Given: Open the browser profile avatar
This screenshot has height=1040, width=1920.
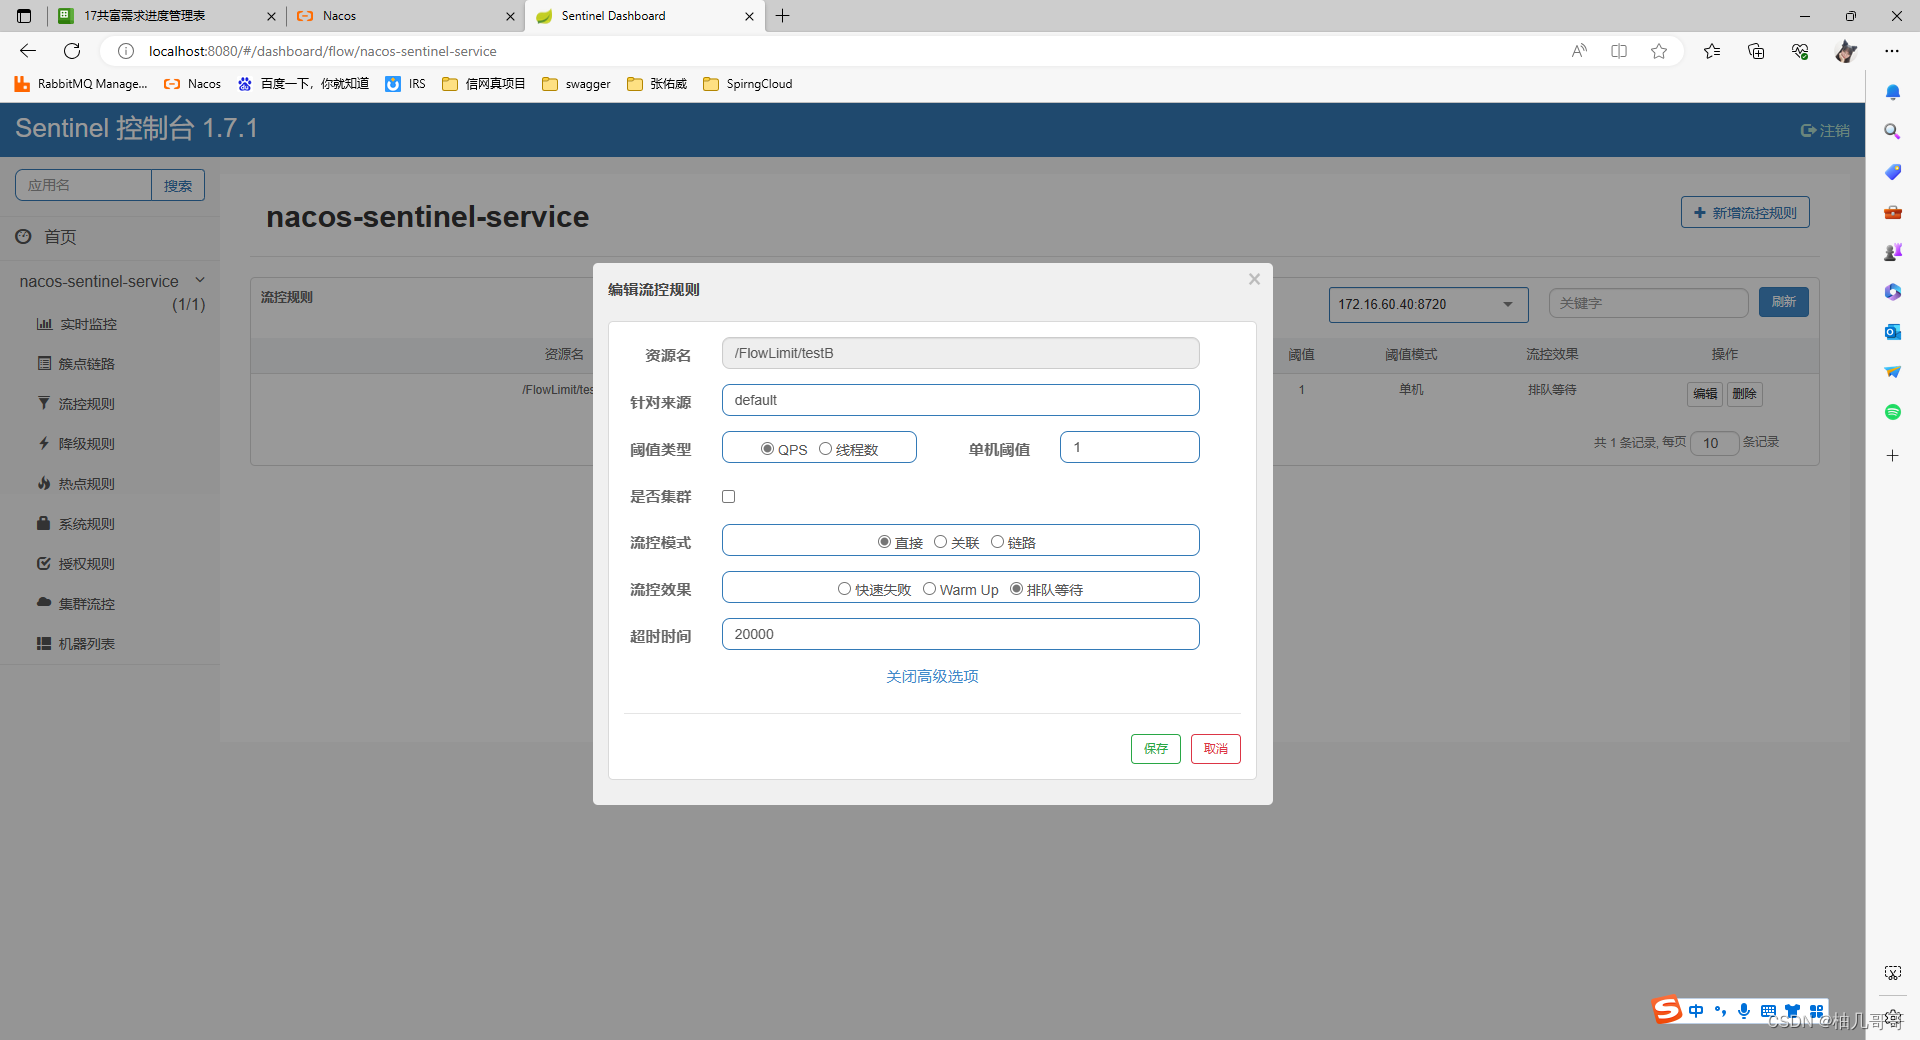Looking at the screenshot, I should point(1846,51).
